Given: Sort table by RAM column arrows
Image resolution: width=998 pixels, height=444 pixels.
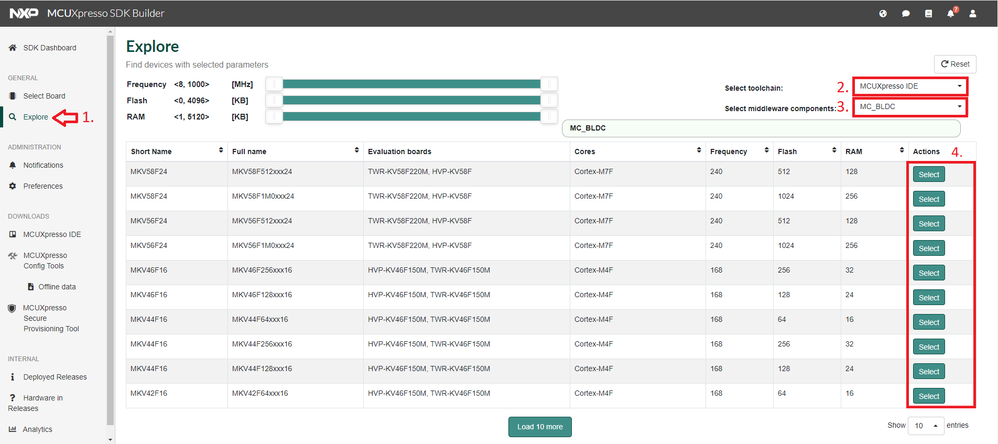Looking at the screenshot, I should tap(902, 151).
